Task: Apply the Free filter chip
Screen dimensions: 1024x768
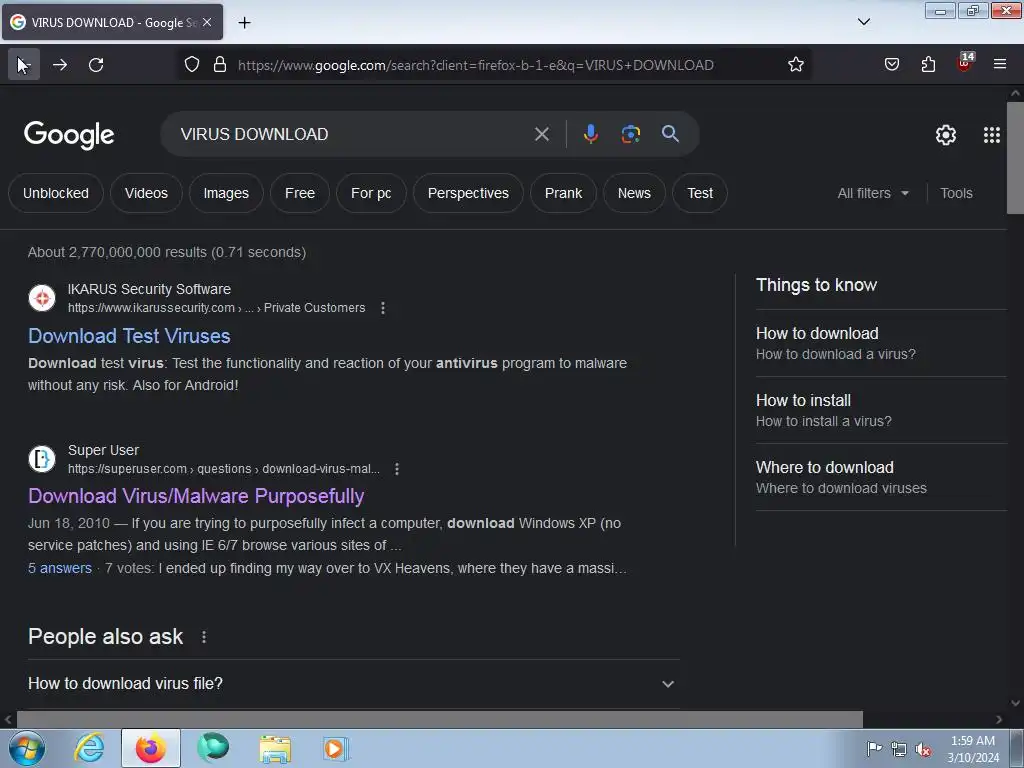Action: coord(300,193)
